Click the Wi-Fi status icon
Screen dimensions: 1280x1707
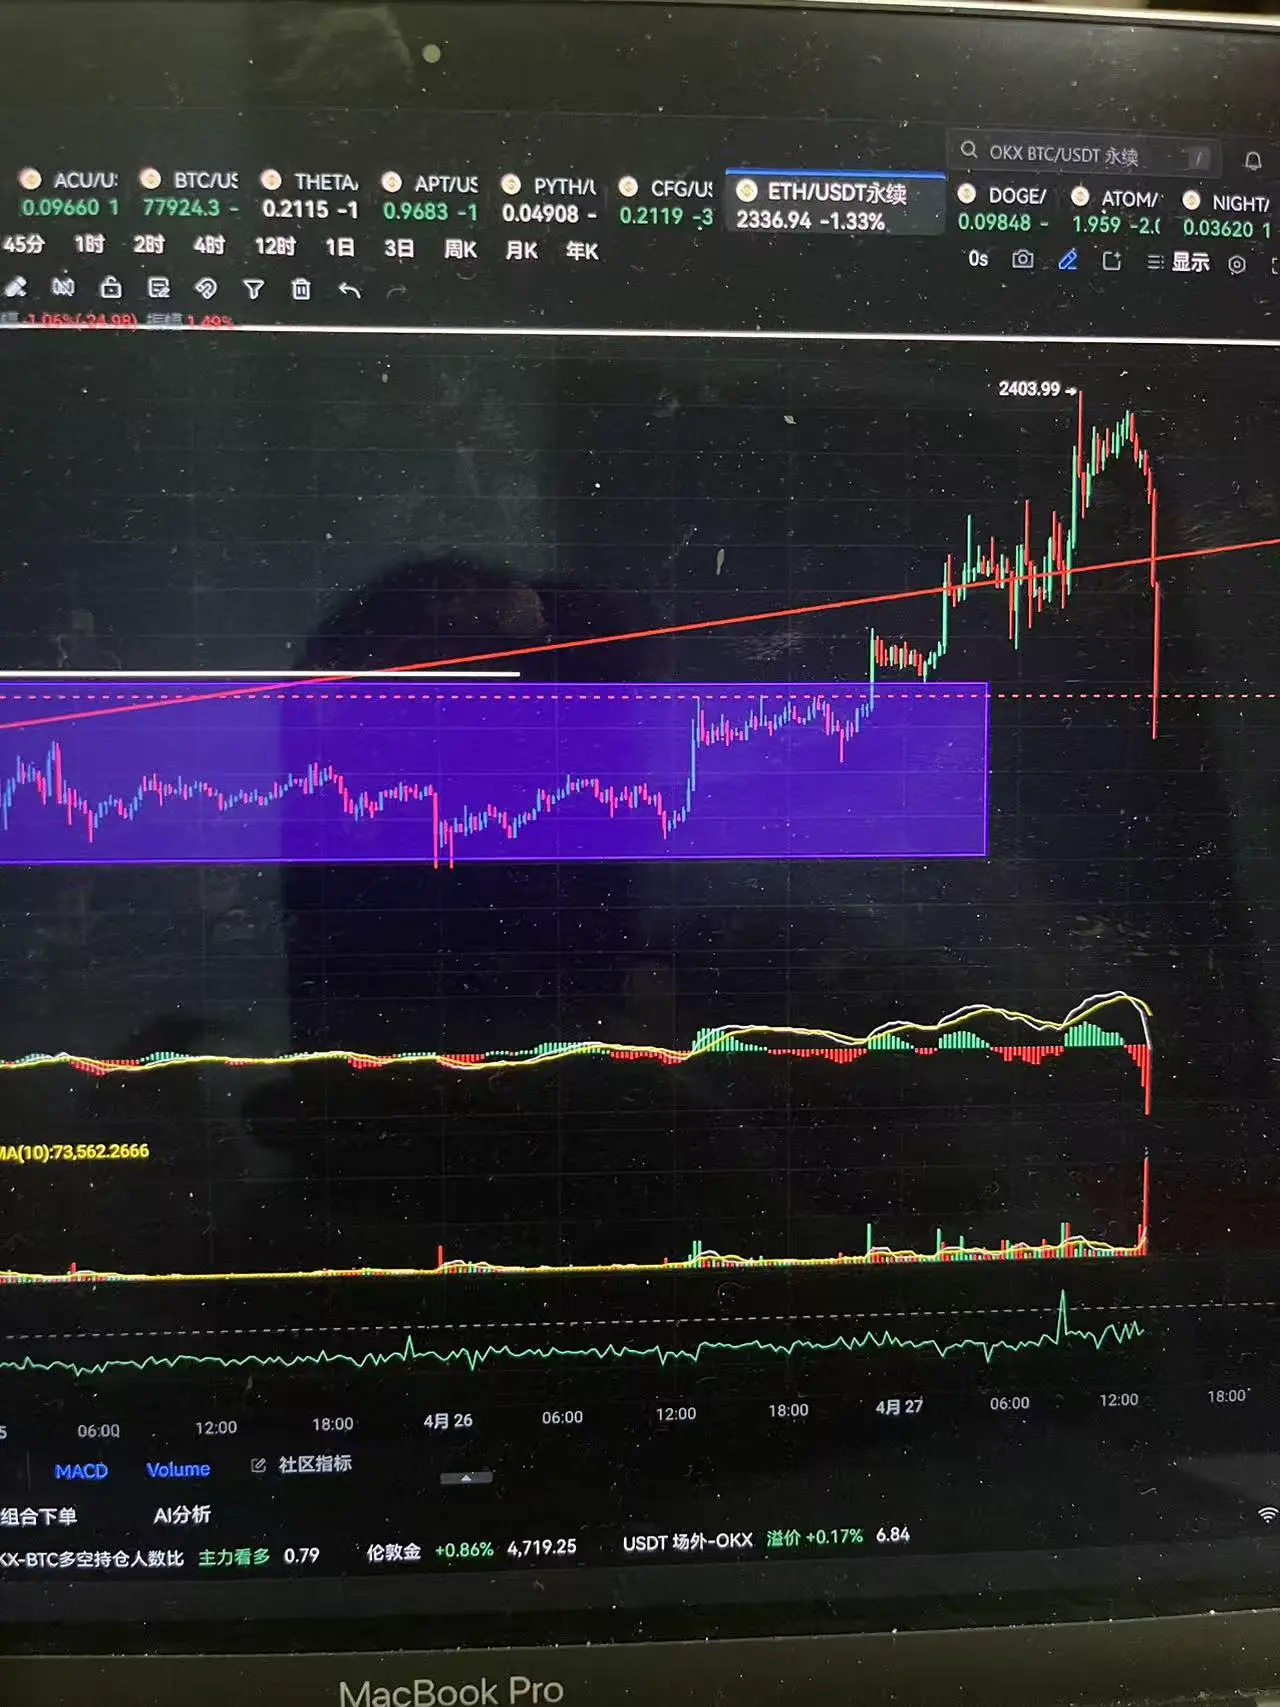coord(1268,1514)
